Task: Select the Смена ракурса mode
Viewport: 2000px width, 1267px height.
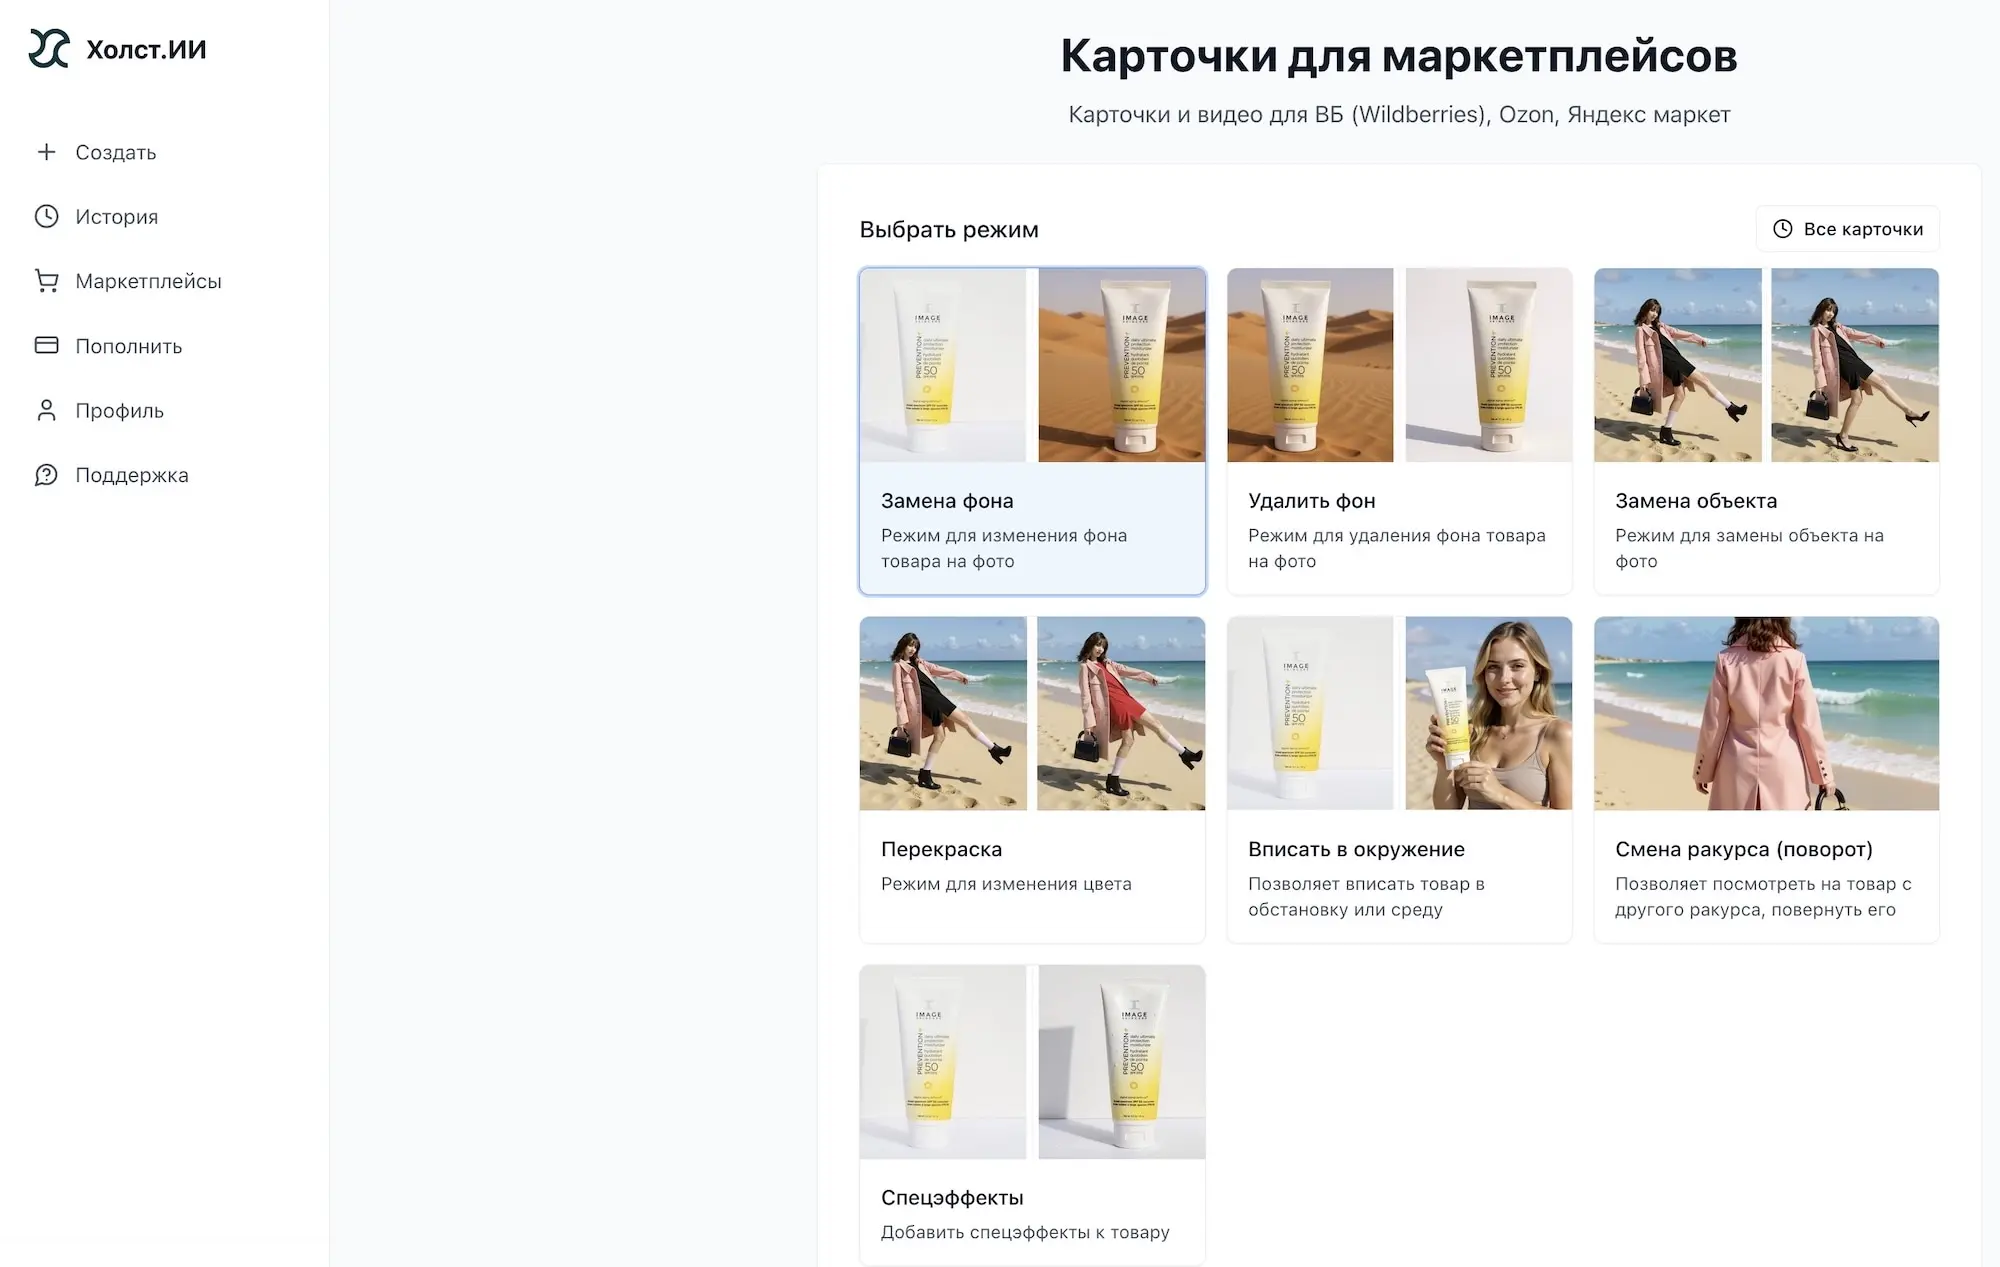Action: (1766, 778)
